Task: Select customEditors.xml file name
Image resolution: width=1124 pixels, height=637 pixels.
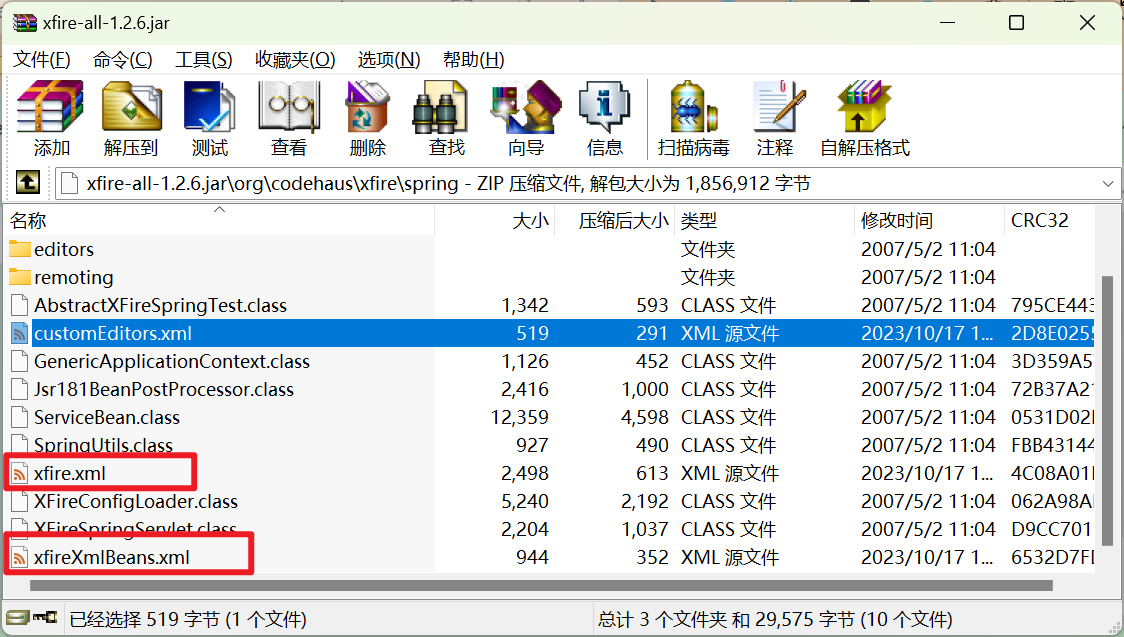Action: pos(113,333)
